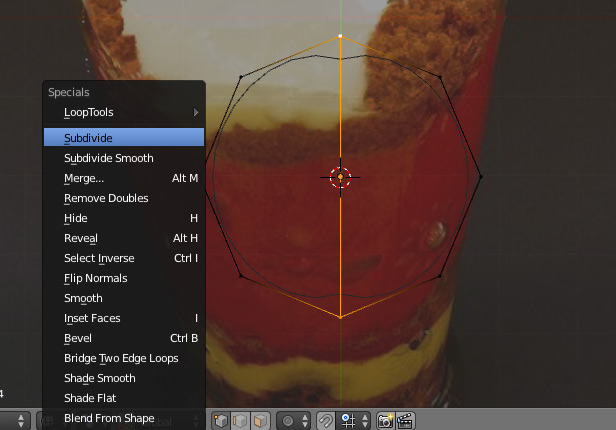
Task: Toggle the snap magnet icon
Action: [x=326, y=421]
